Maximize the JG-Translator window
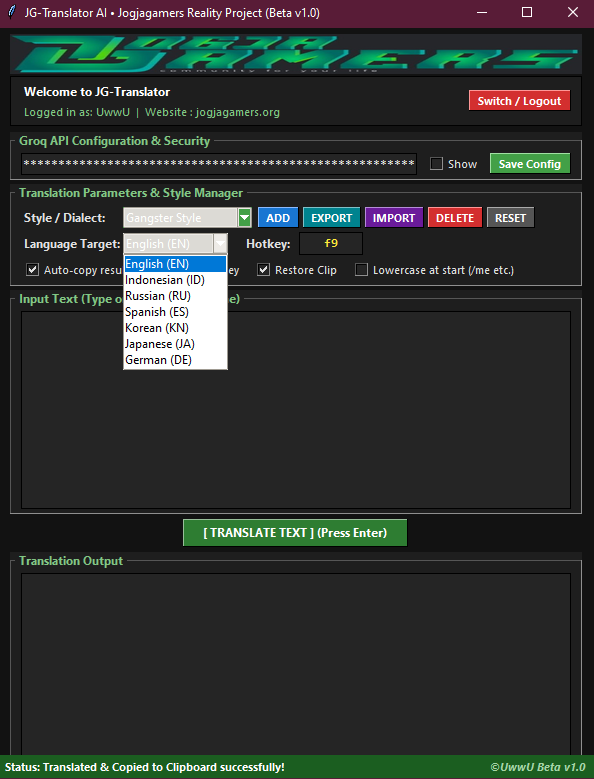Image resolution: width=594 pixels, height=779 pixels. click(x=527, y=12)
